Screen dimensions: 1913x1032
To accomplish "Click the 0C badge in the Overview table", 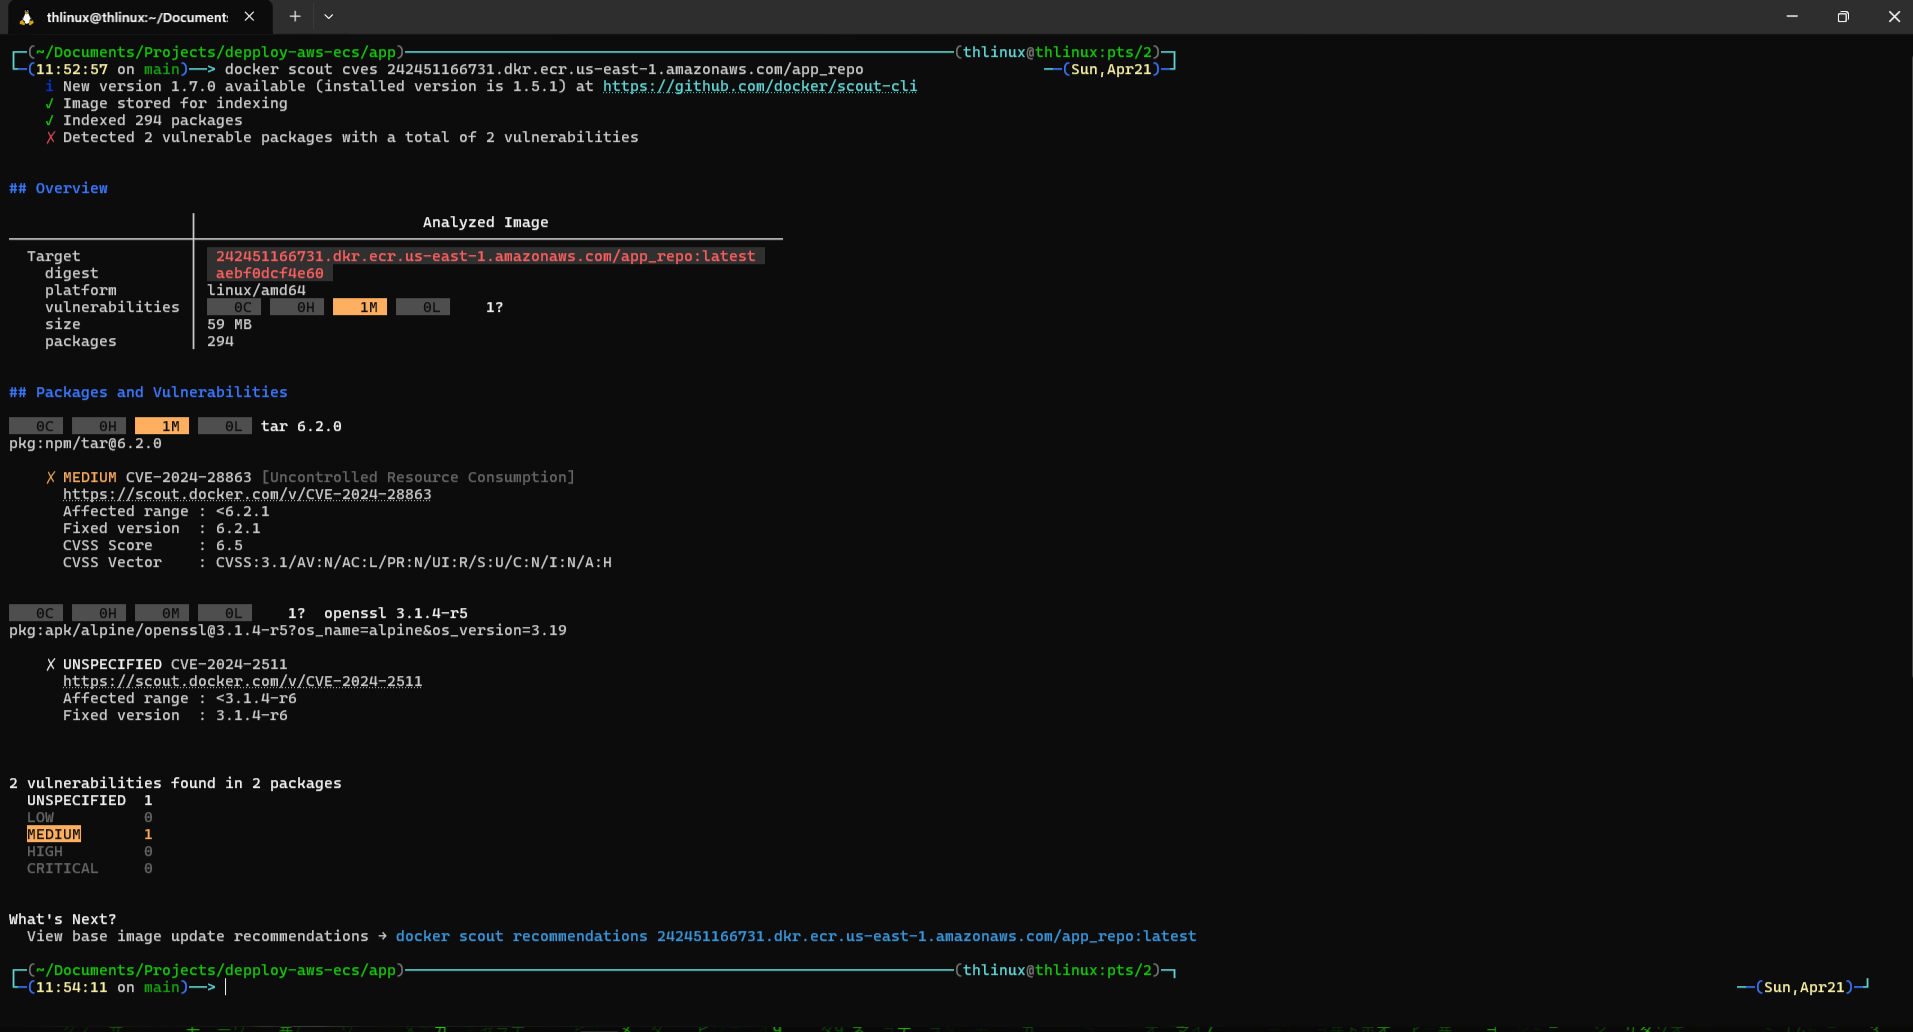I will coord(234,307).
